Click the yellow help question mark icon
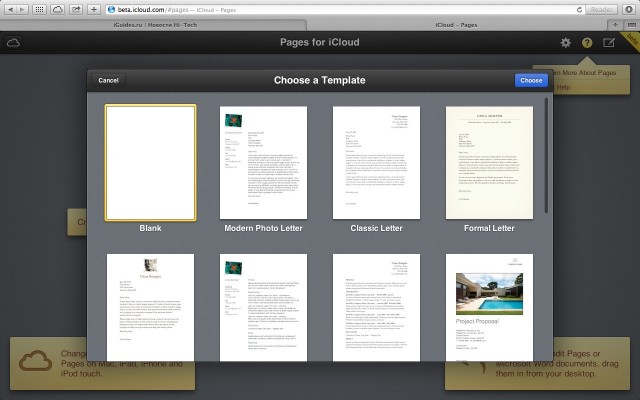This screenshot has width=640, height=400. [587, 42]
